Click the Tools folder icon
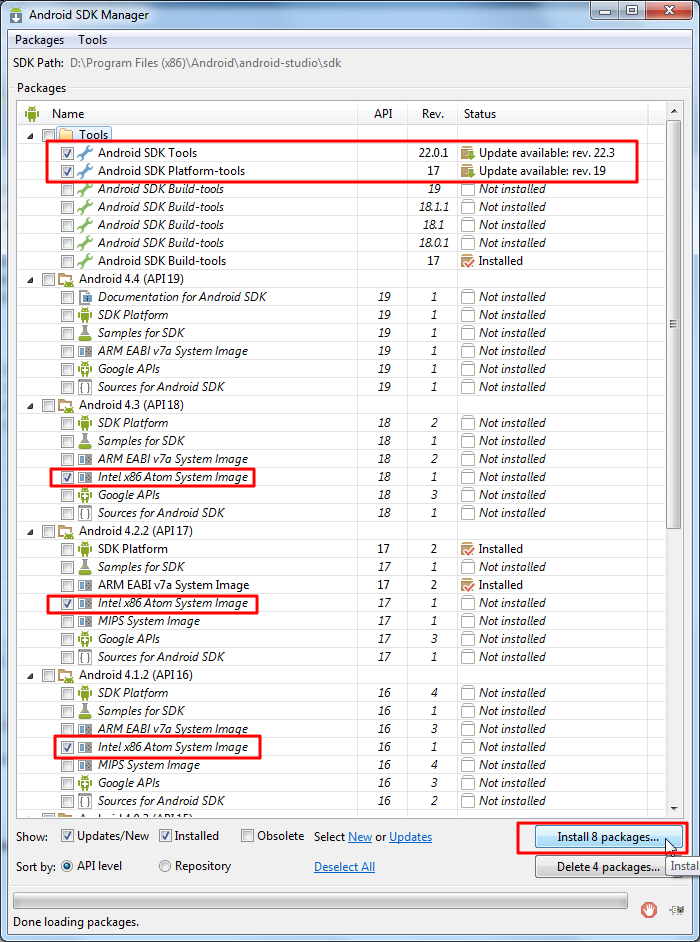700x942 pixels. coord(65,135)
